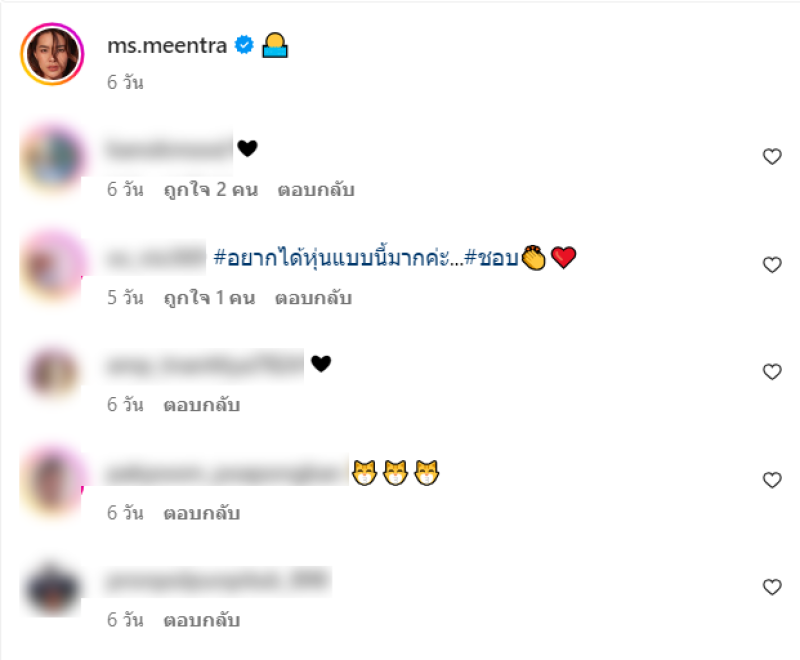The image size is (800, 660).
Task: Open the #อยากได้หุ่นแบบนี้มากค่ะ hashtag
Action: 338,258
